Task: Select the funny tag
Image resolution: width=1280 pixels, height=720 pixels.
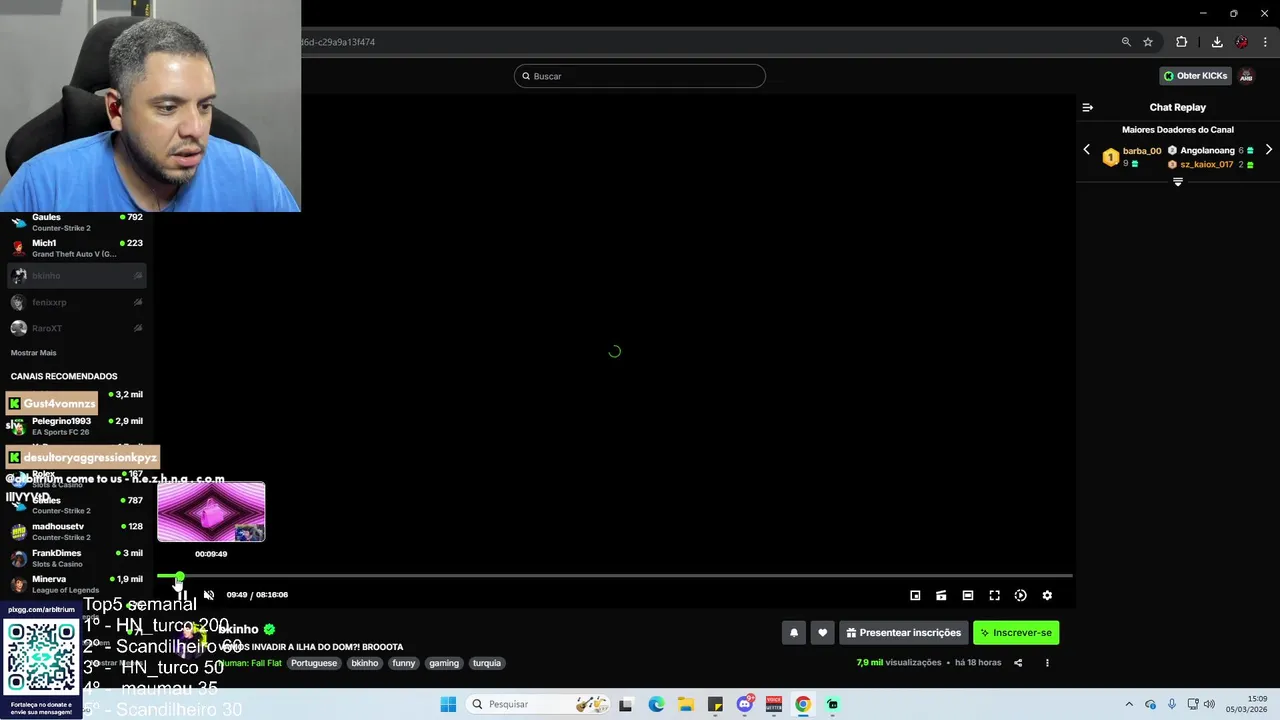Action: point(404,663)
